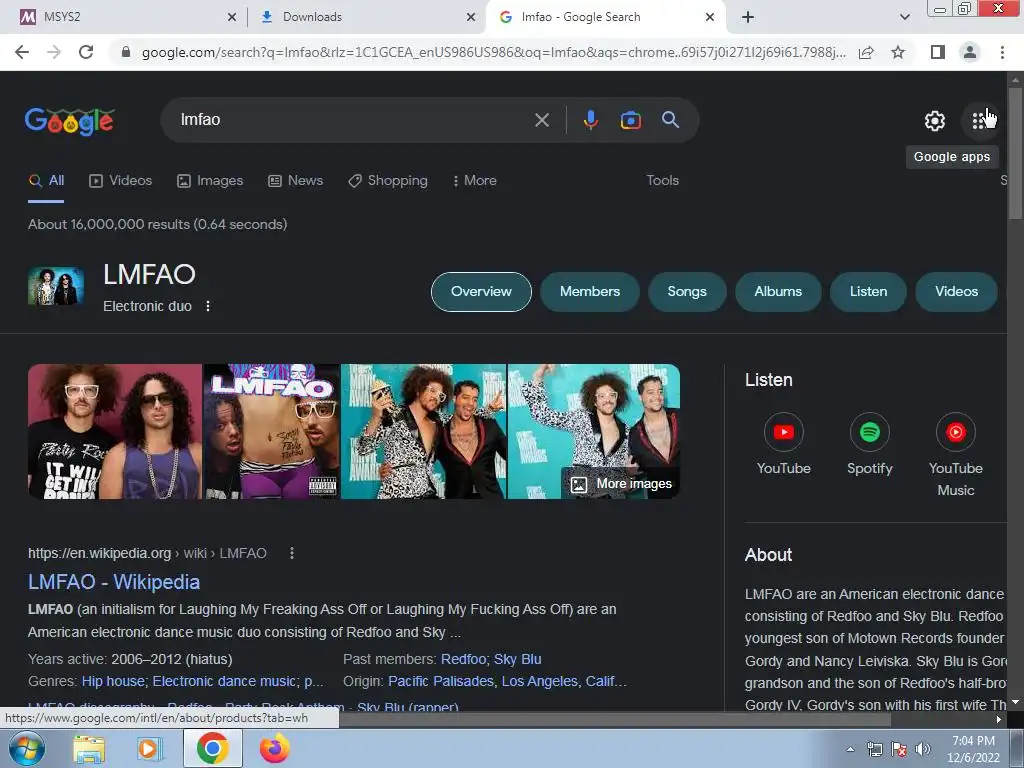Show hidden tray icons arrow
Screen dimensions: 1024x768
850,749
